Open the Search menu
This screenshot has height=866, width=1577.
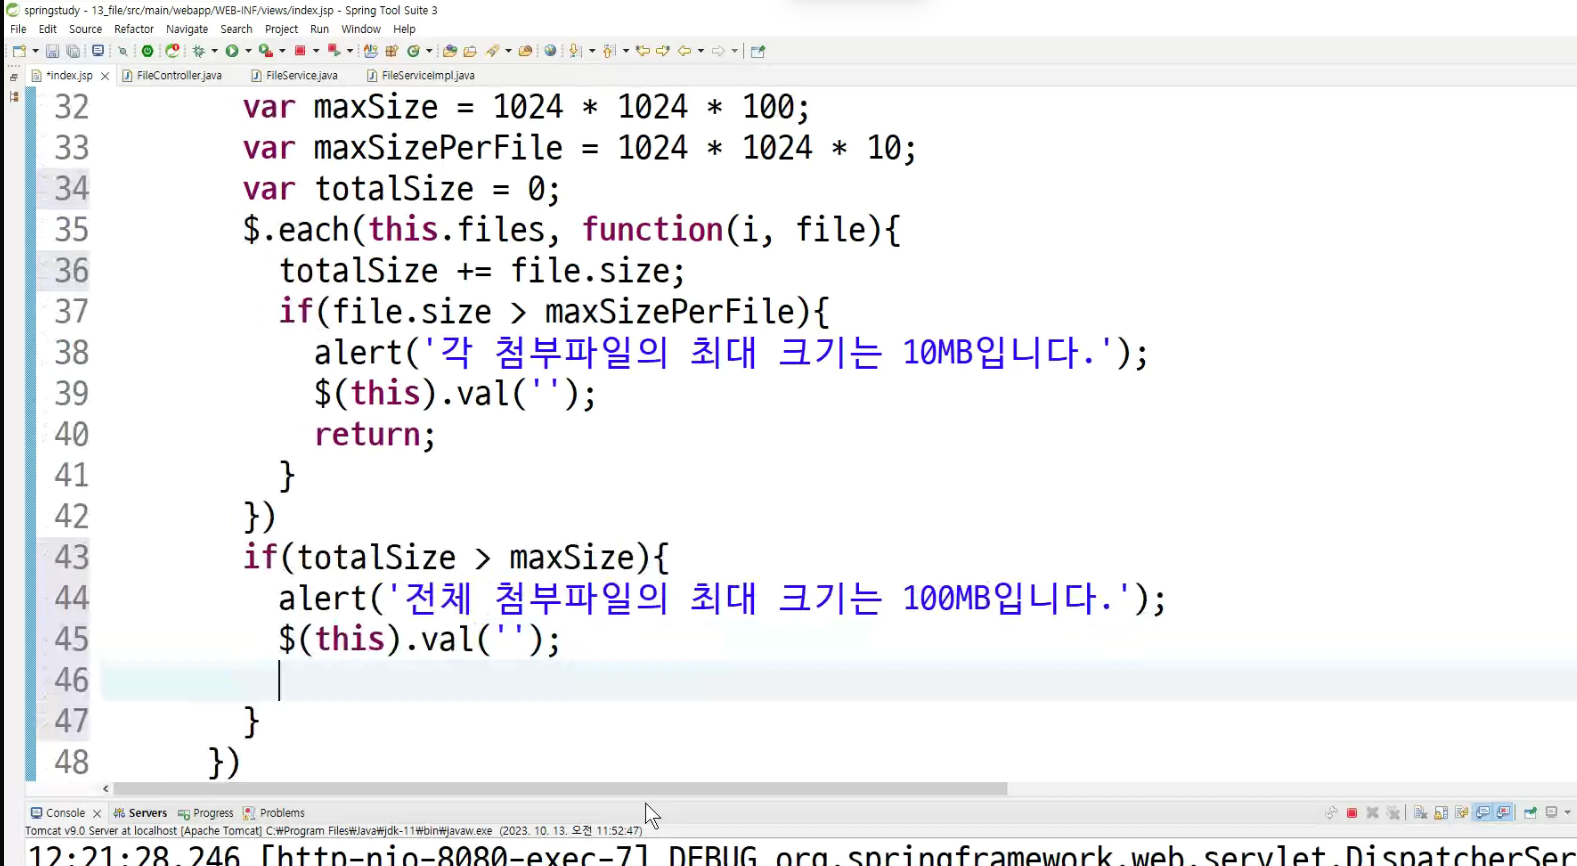click(236, 29)
